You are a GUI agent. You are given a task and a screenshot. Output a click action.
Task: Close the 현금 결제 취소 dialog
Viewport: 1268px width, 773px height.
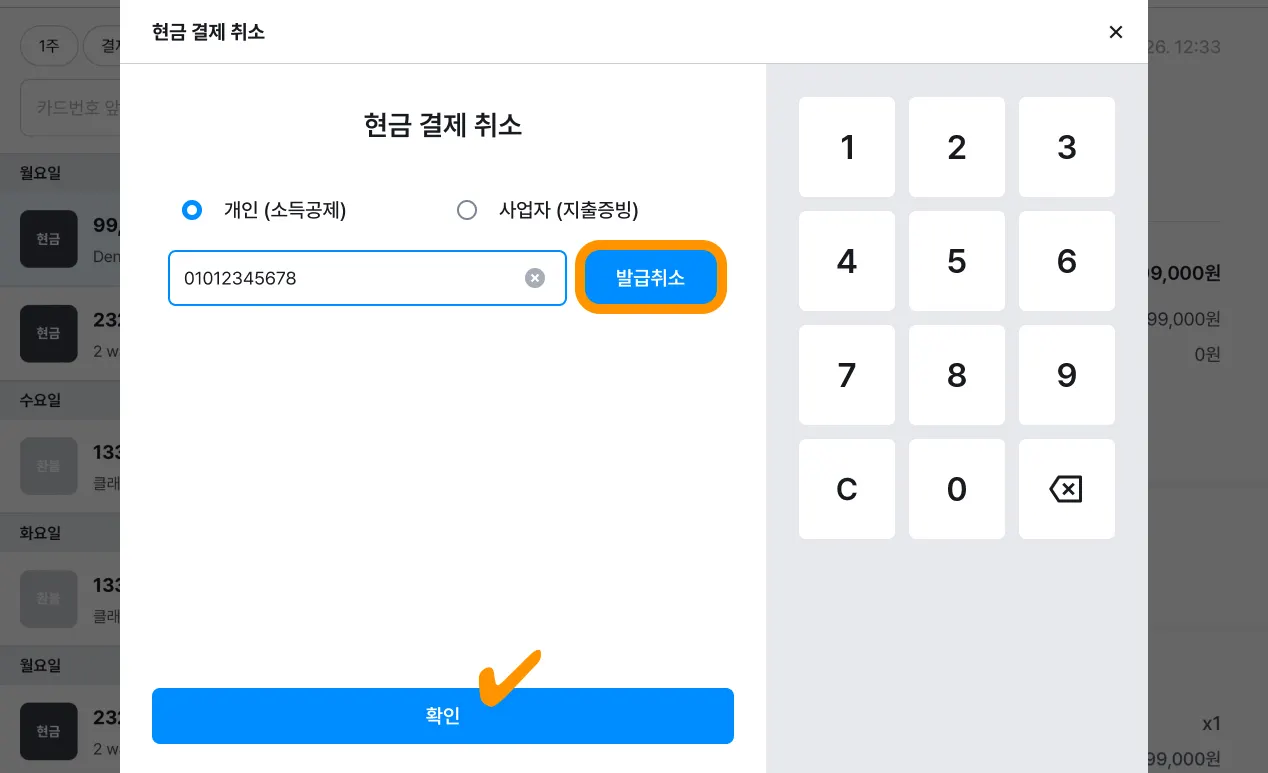click(1116, 32)
